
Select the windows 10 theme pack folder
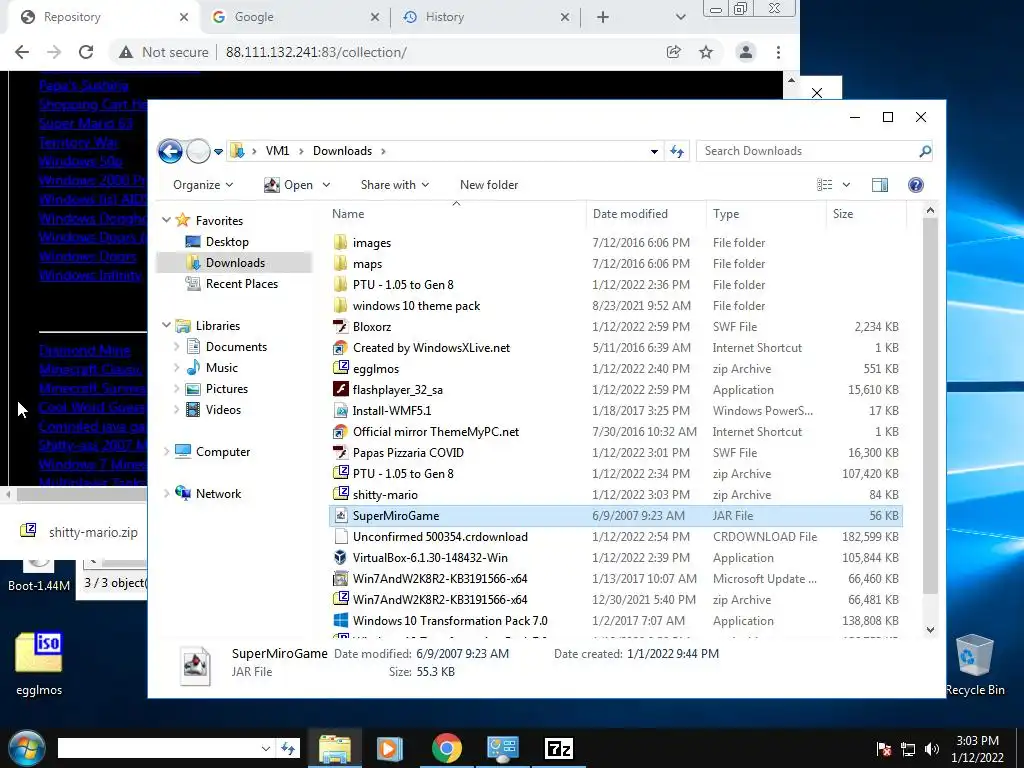416,306
